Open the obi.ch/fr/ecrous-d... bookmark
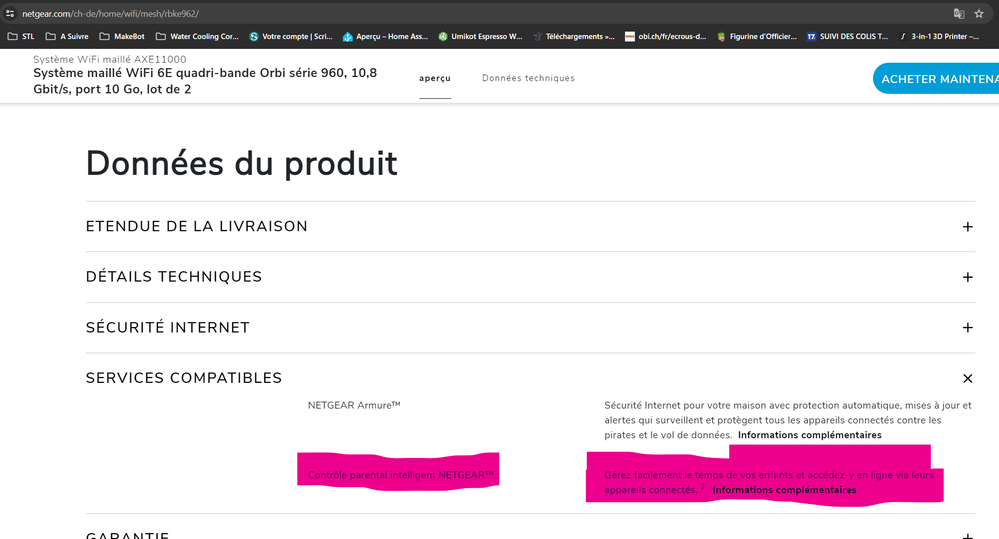Screen dimensions: 999x539 click(665, 36)
